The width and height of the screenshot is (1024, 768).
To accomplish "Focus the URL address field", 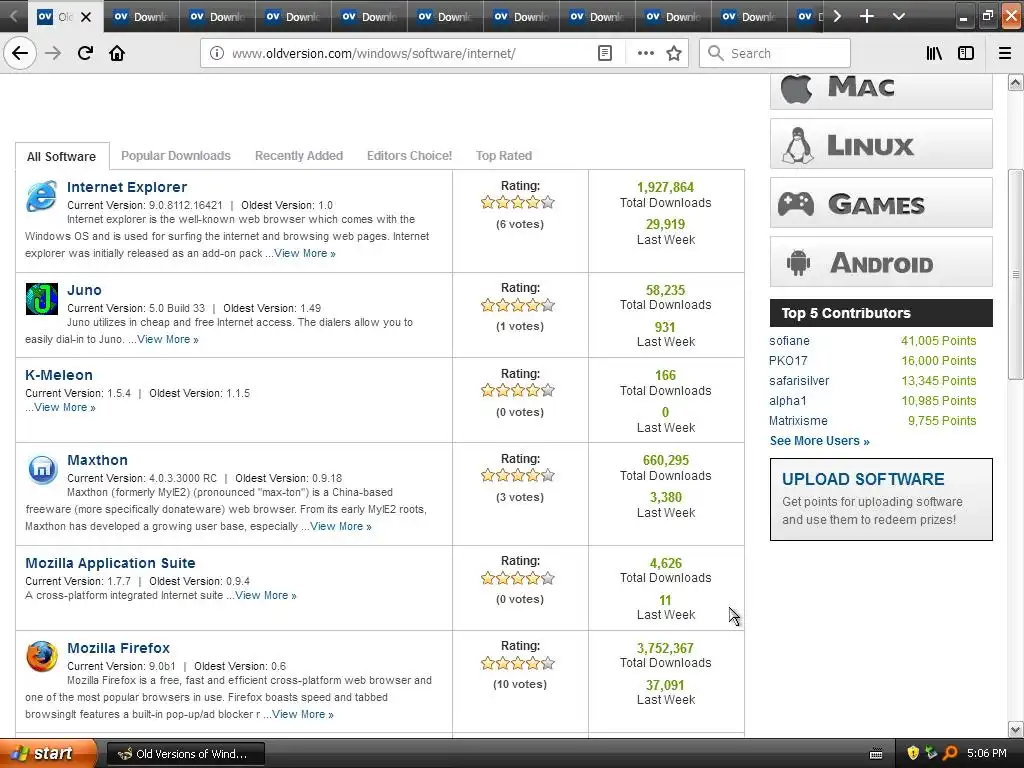I will click(411, 54).
